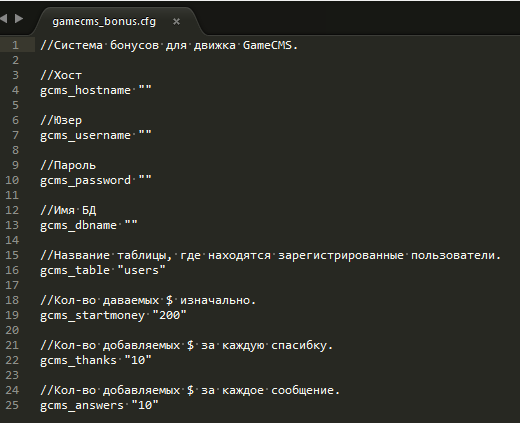Click line number 25 in gutter
The width and height of the screenshot is (520, 423).
click(12, 405)
